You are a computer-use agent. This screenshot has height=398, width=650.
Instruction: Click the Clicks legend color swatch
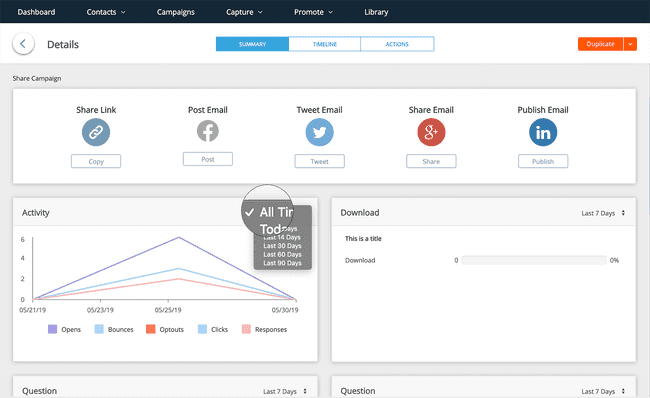tap(202, 329)
